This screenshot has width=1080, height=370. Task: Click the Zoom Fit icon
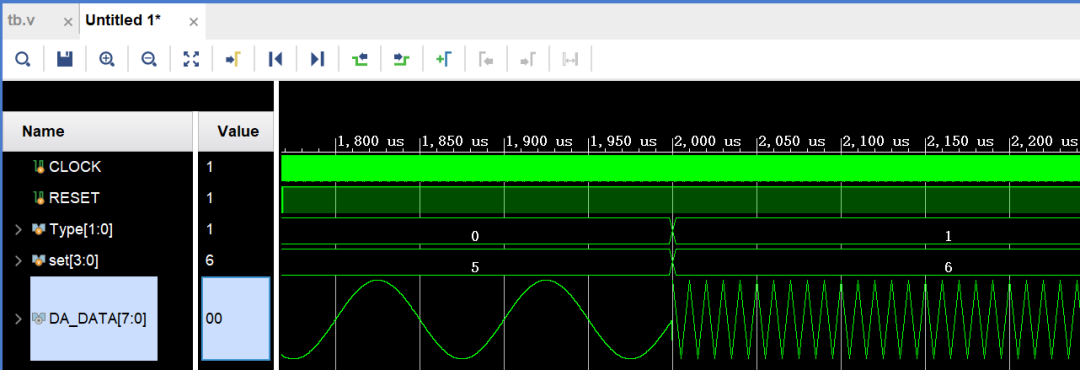(x=191, y=59)
